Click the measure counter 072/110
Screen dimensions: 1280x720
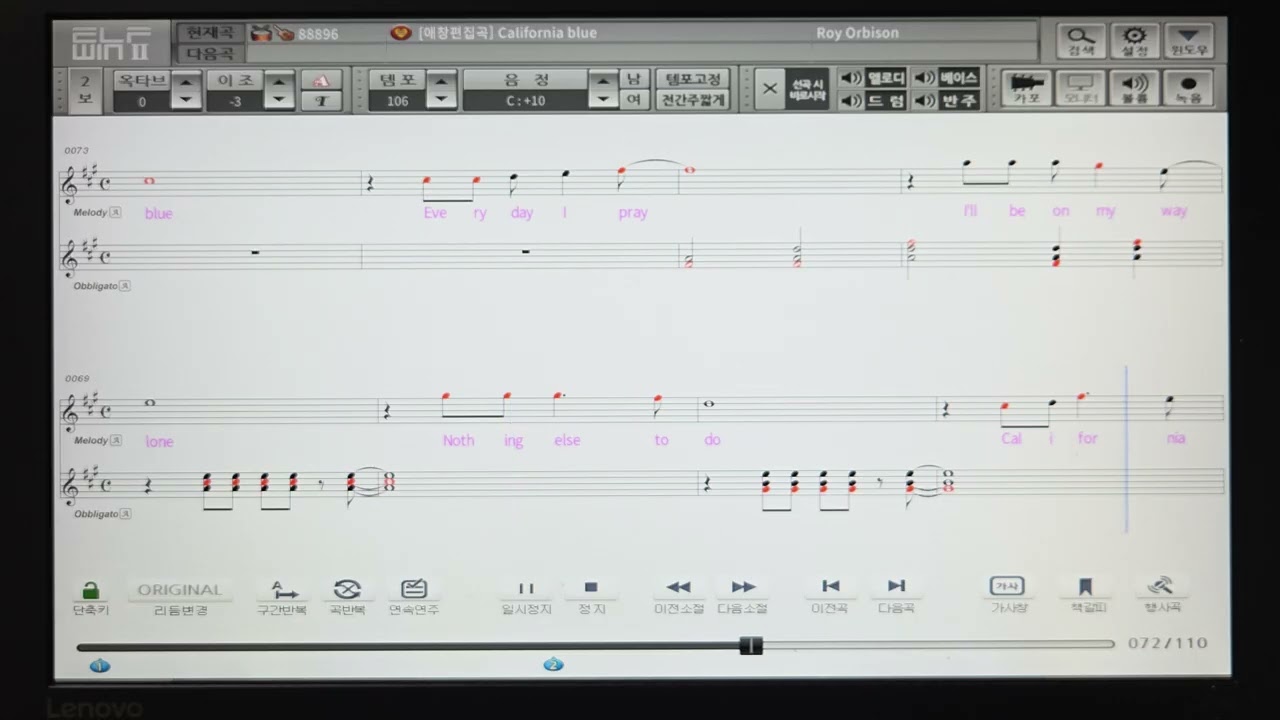click(1167, 643)
